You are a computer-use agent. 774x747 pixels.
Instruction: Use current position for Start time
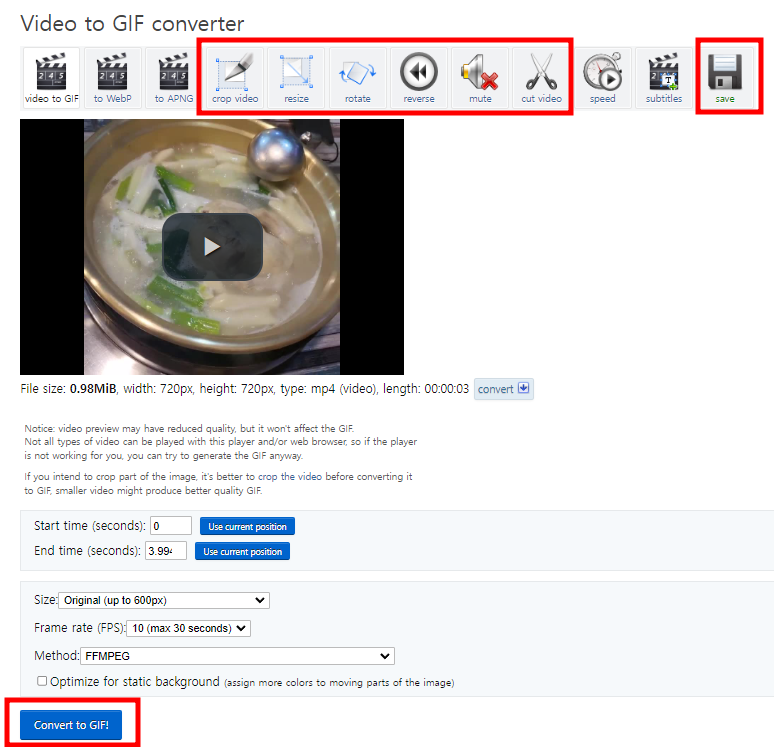pyautogui.click(x=247, y=526)
